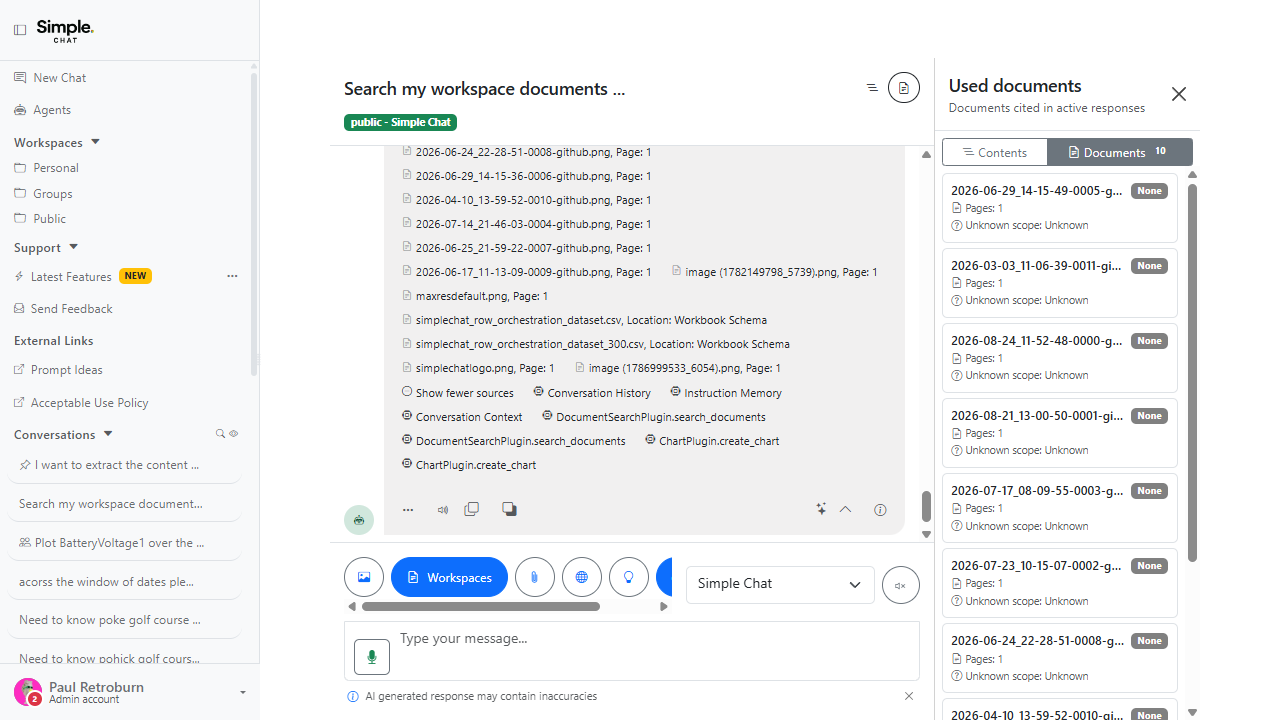The height and width of the screenshot is (720, 1280).
Task: Read the response aloud with speaker icon
Action: pos(442,510)
